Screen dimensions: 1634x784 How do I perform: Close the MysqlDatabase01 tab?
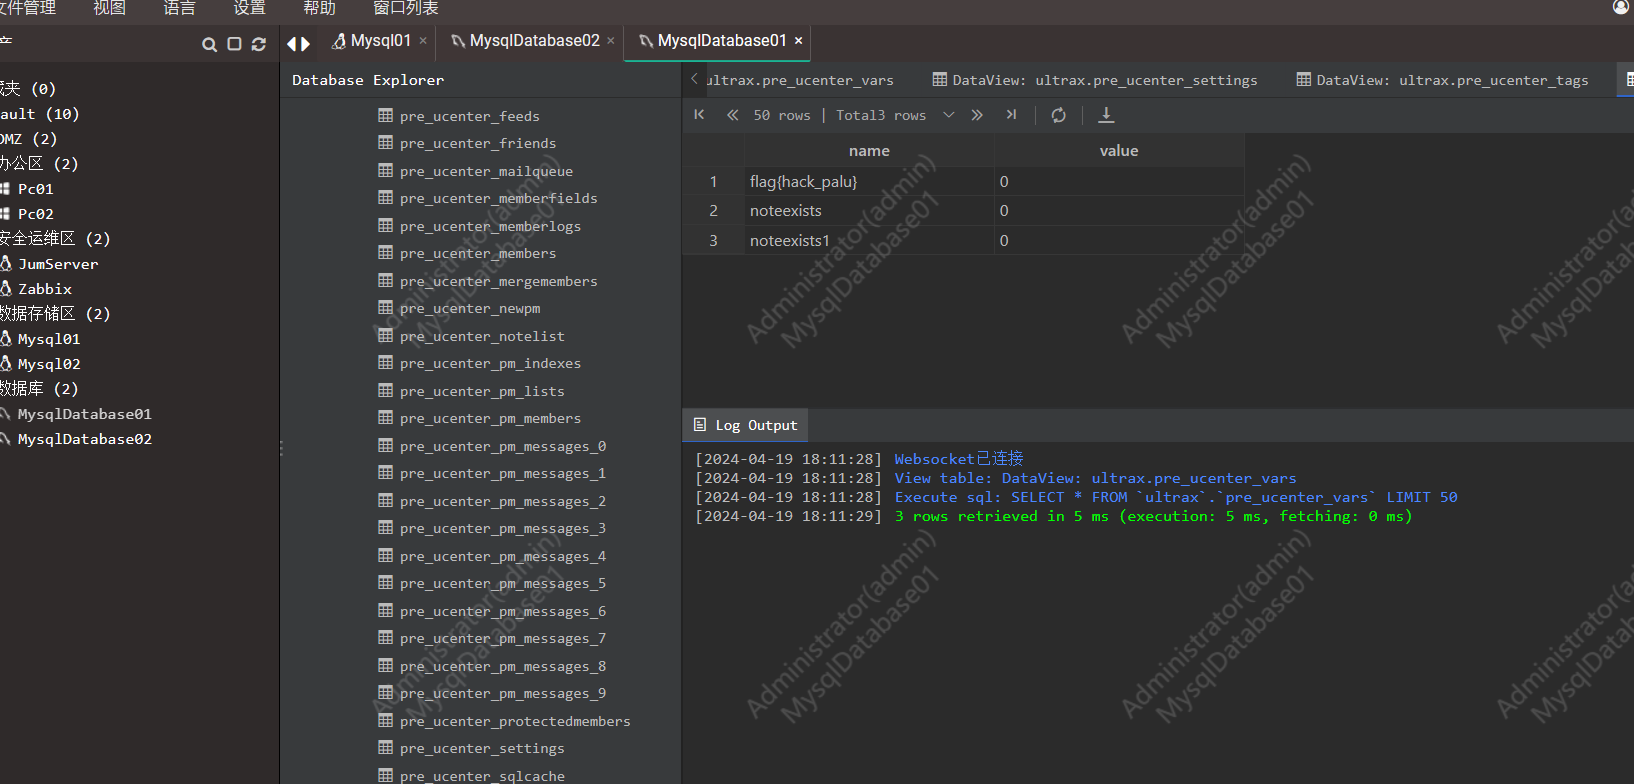tap(798, 41)
